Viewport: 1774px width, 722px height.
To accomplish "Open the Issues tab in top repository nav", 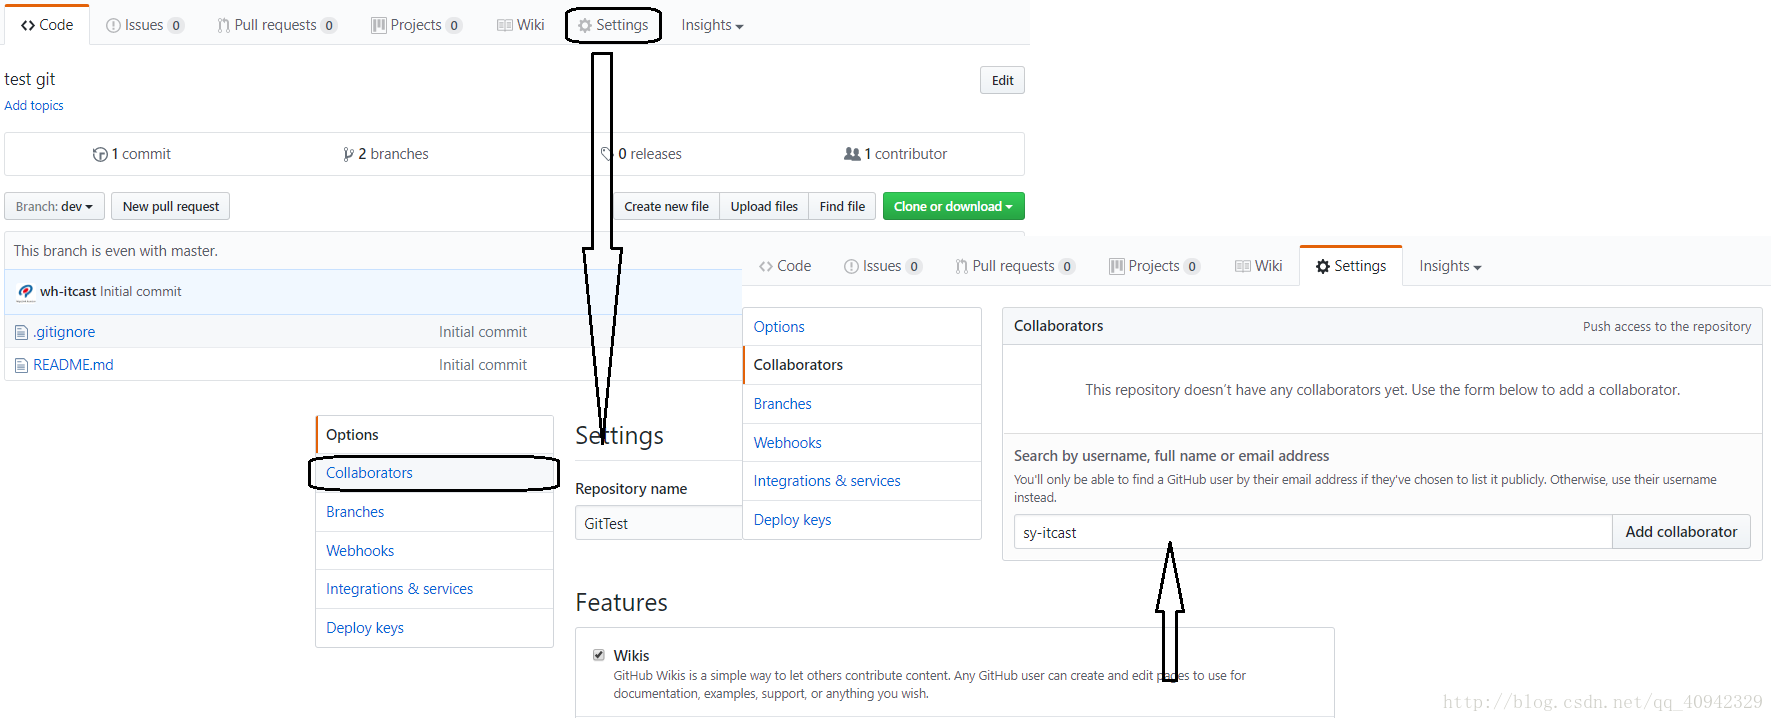I will click(x=145, y=25).
